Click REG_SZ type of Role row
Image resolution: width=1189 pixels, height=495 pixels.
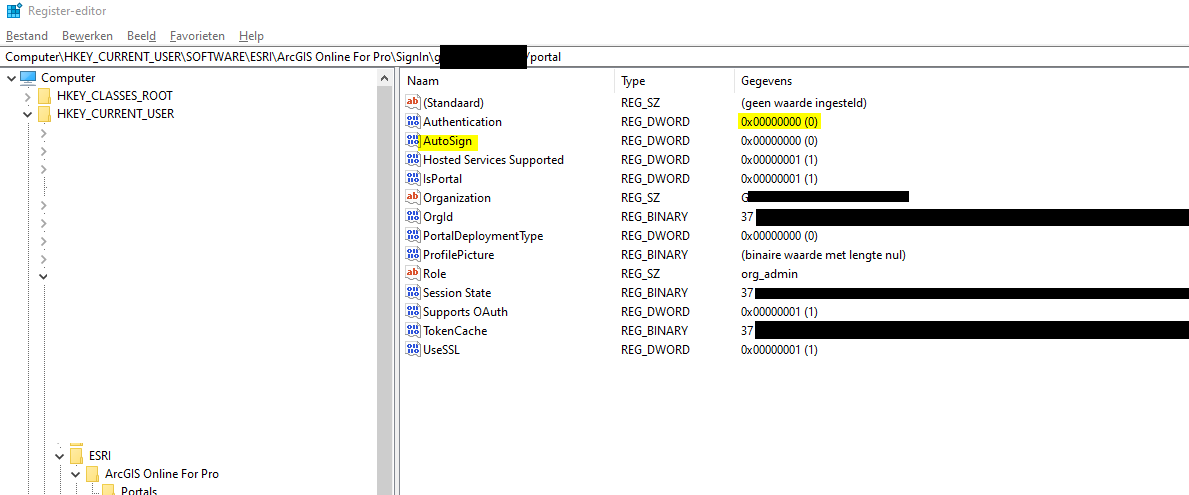point(640,273)
